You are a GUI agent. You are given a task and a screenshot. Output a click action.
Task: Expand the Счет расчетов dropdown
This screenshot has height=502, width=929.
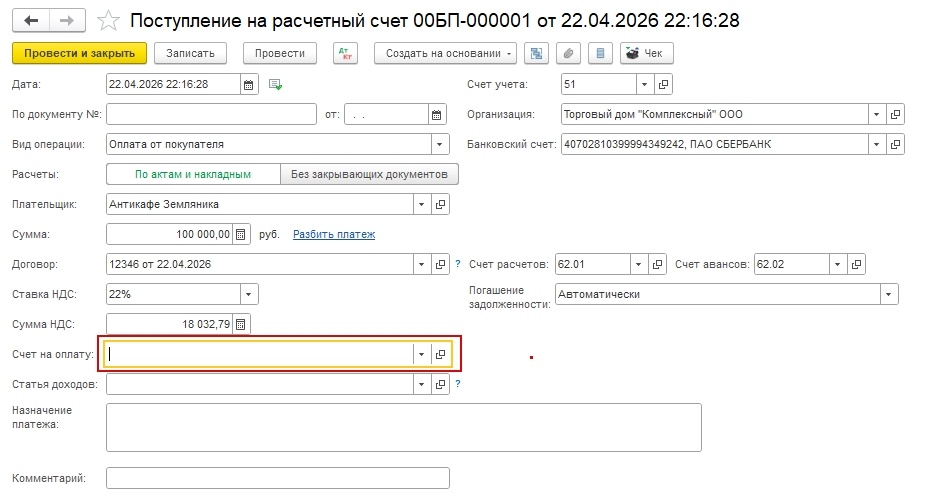click(x=638, y=264)
